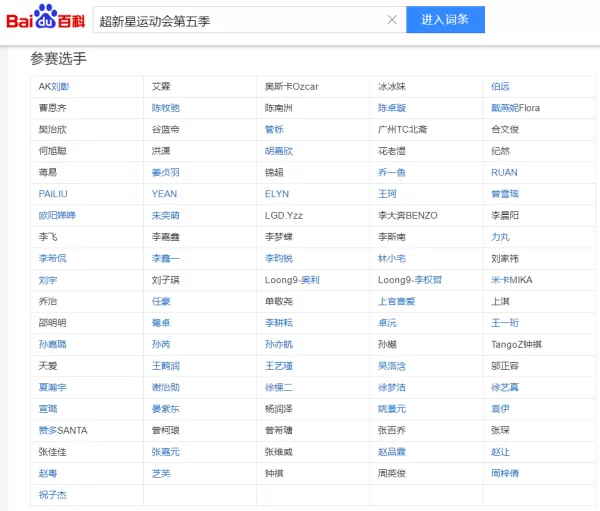Open the 乔一鱼 link

click(391, 172)
